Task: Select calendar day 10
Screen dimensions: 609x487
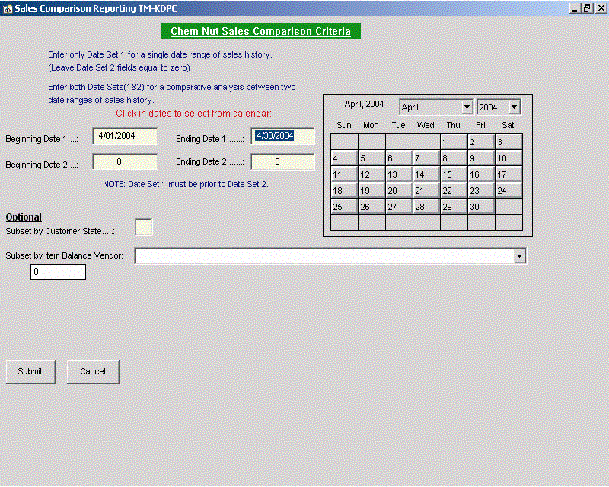Action: 509,158
